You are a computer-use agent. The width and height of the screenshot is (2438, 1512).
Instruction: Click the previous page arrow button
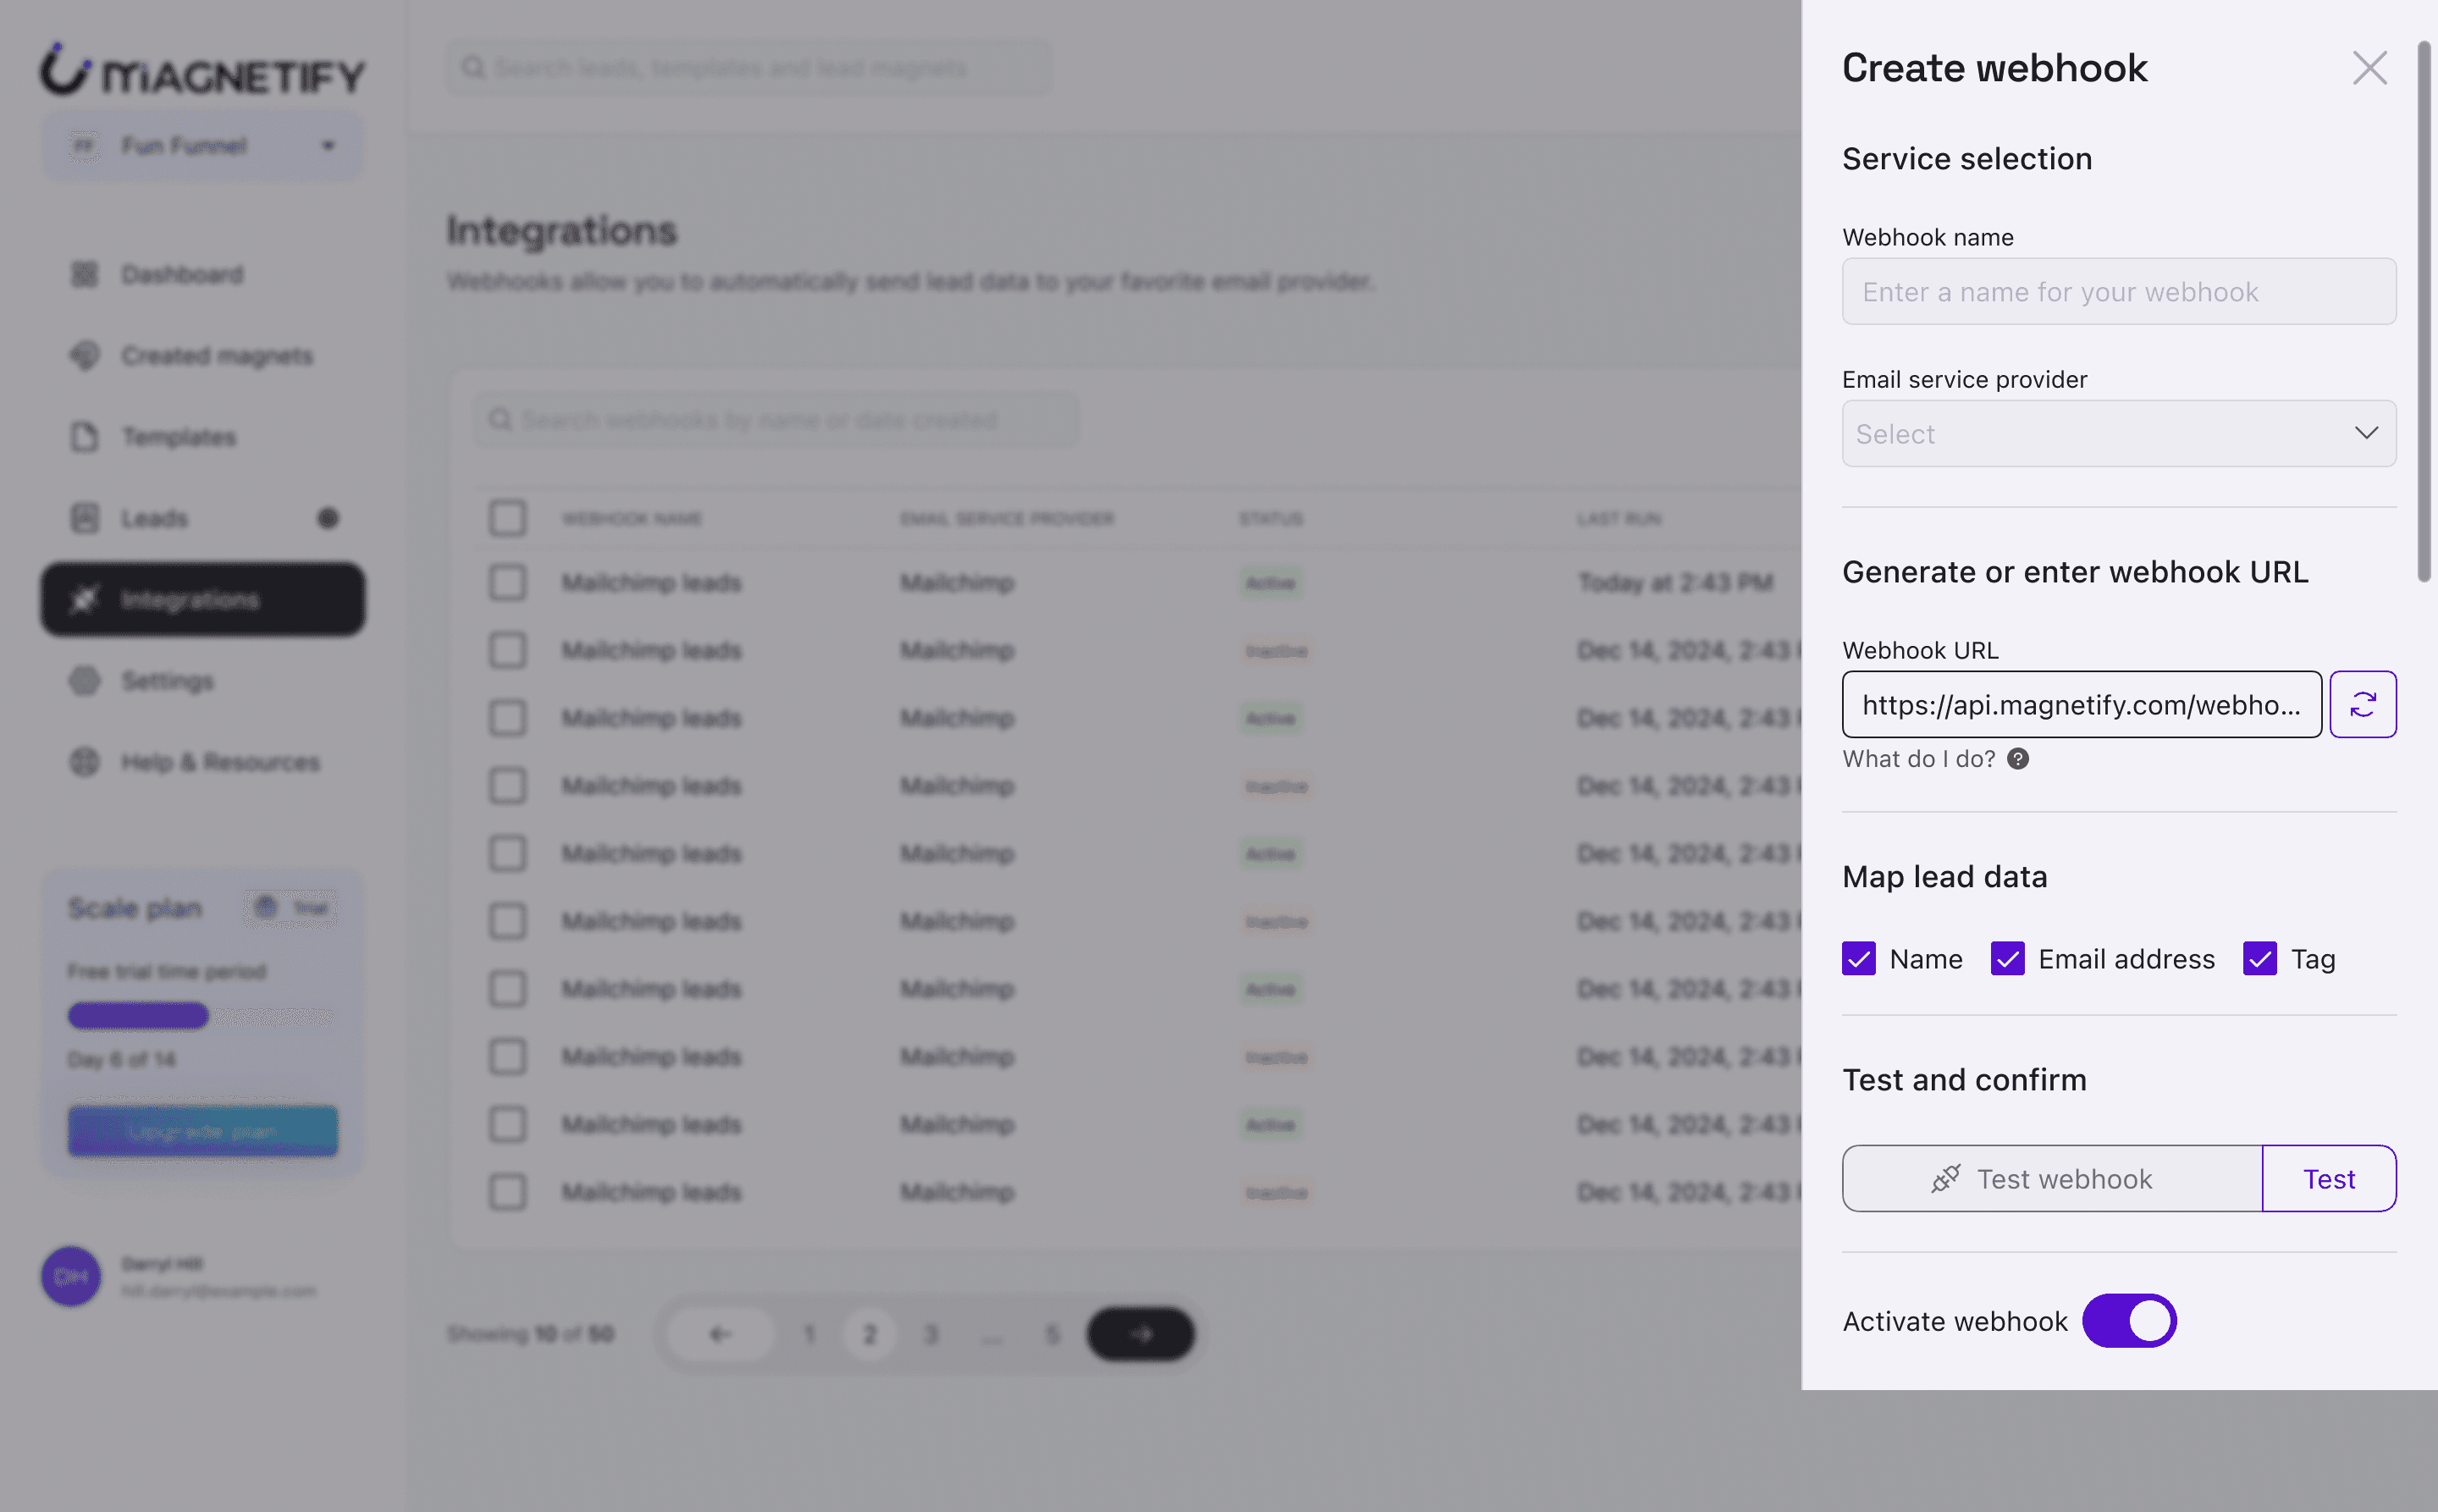(720, 1333)
